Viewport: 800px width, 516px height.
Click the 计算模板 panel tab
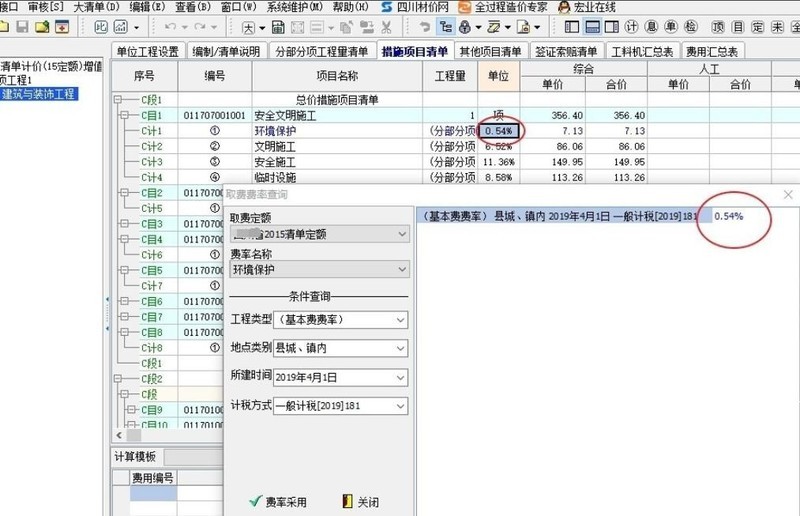[135, 456]
